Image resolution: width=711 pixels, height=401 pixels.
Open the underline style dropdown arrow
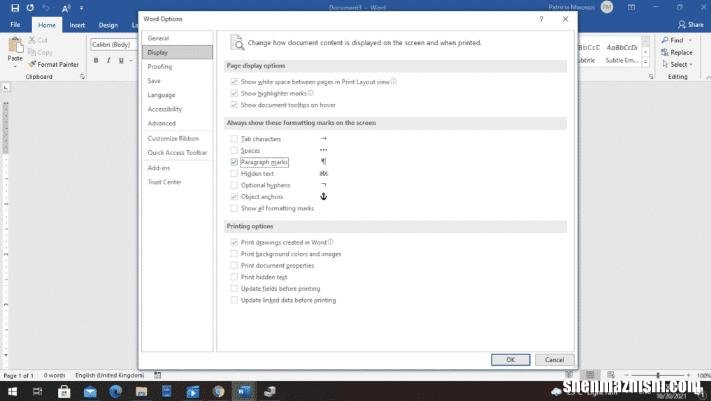pos(131,60)
